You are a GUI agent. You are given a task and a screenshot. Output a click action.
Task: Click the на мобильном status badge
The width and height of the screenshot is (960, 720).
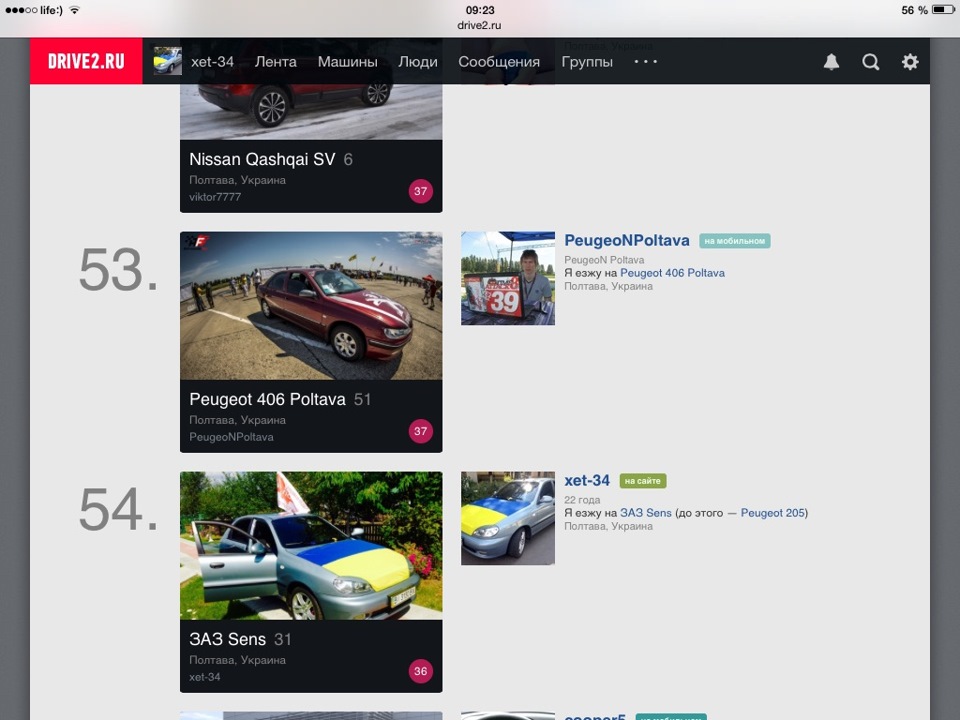click(x=735, y=241)
